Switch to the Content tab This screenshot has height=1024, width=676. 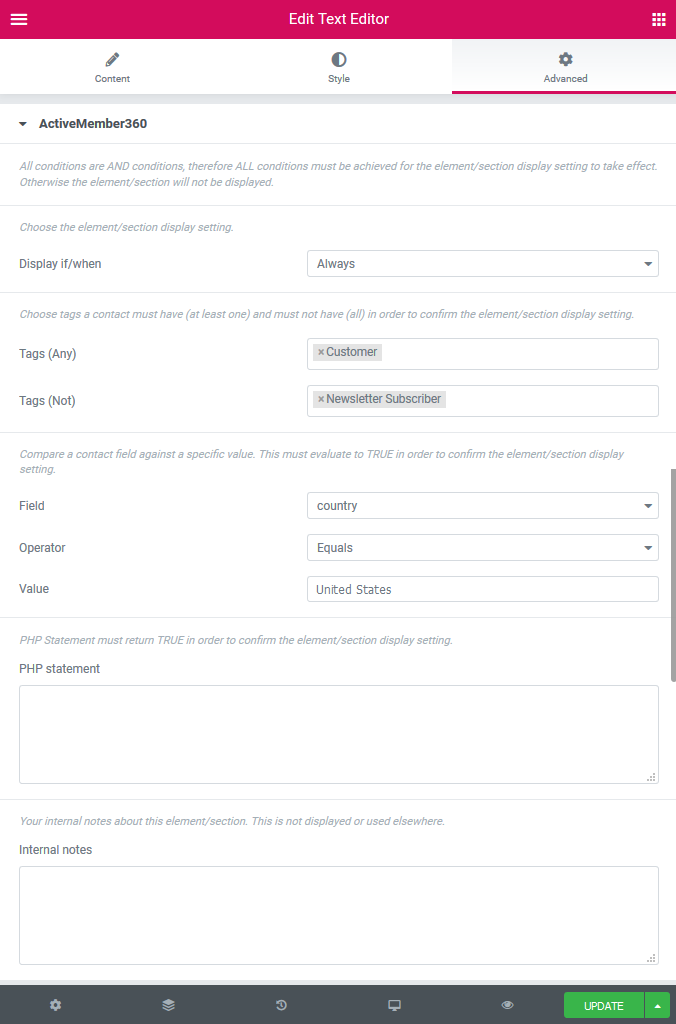click(x=112, y=67)
